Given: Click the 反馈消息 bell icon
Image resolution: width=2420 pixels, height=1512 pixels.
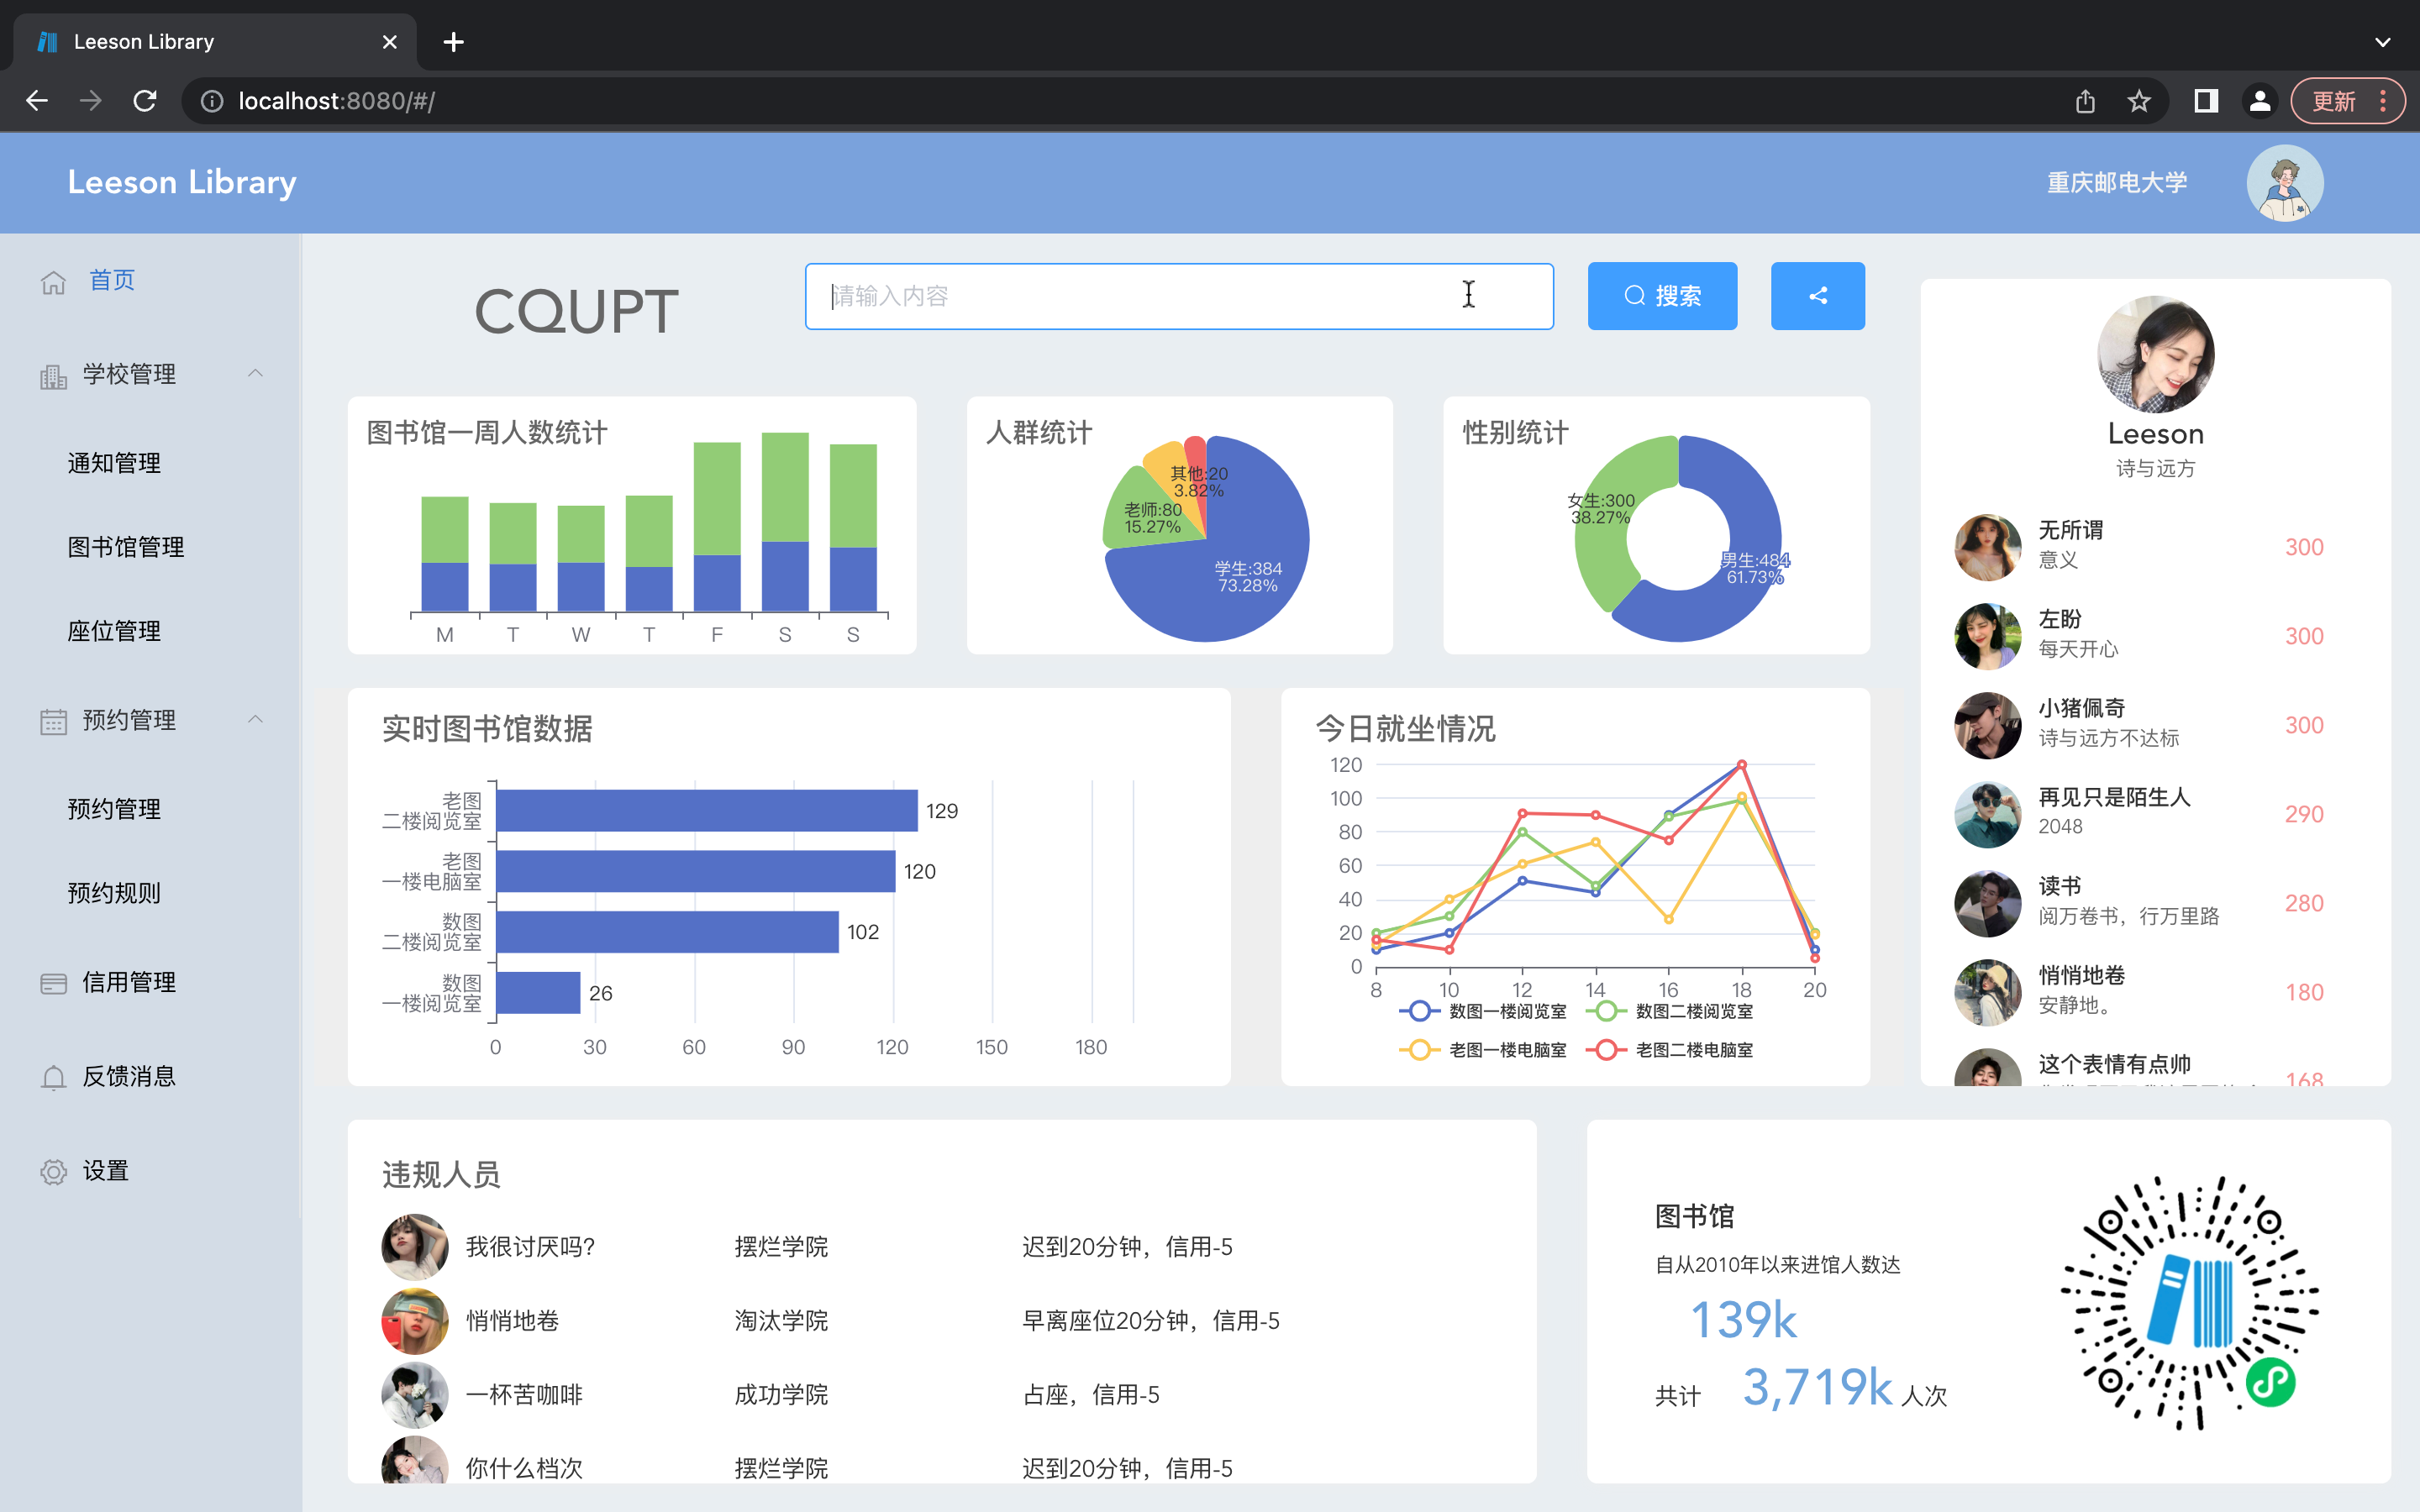Looking at the screenshot, I should coord(53,1077).
